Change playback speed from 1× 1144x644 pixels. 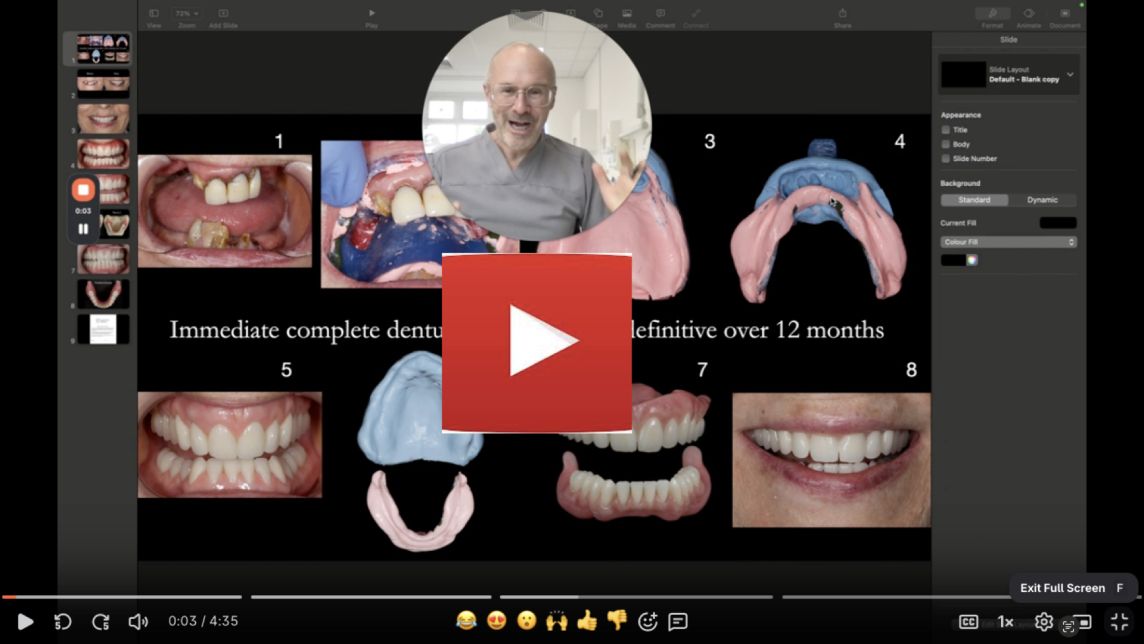(x=1006, y=622)
